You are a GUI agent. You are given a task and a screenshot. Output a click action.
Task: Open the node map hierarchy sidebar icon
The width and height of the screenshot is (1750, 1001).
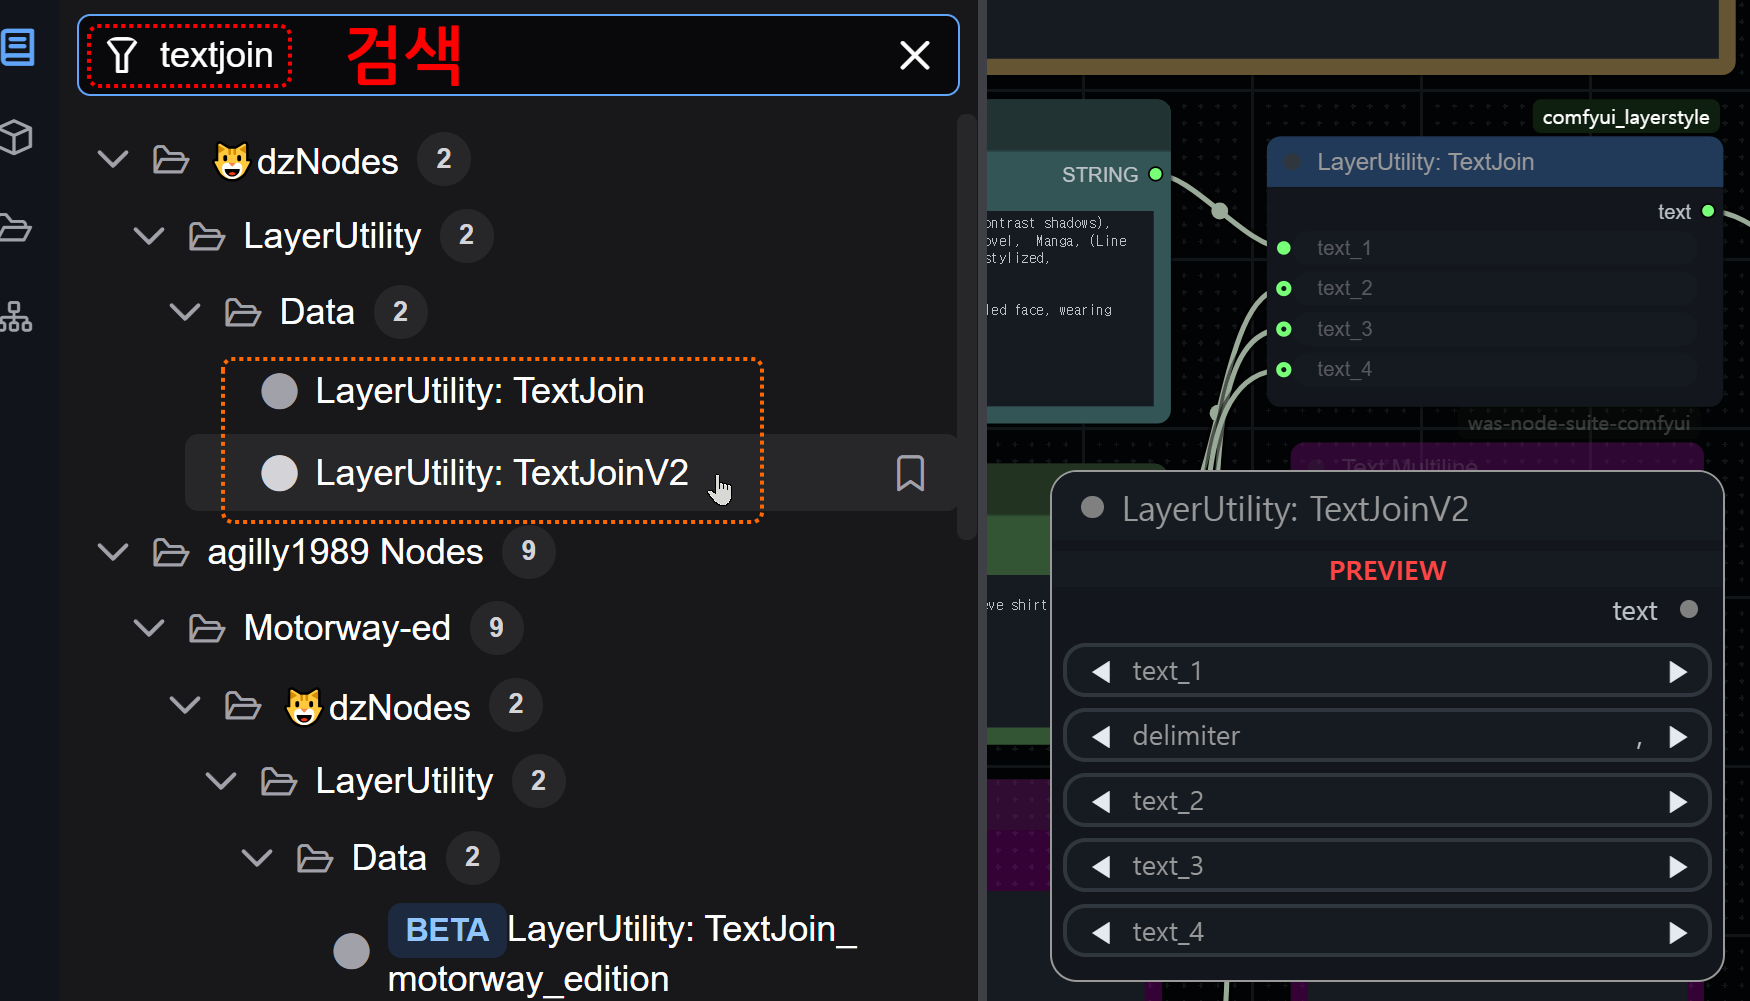[16, 316]
